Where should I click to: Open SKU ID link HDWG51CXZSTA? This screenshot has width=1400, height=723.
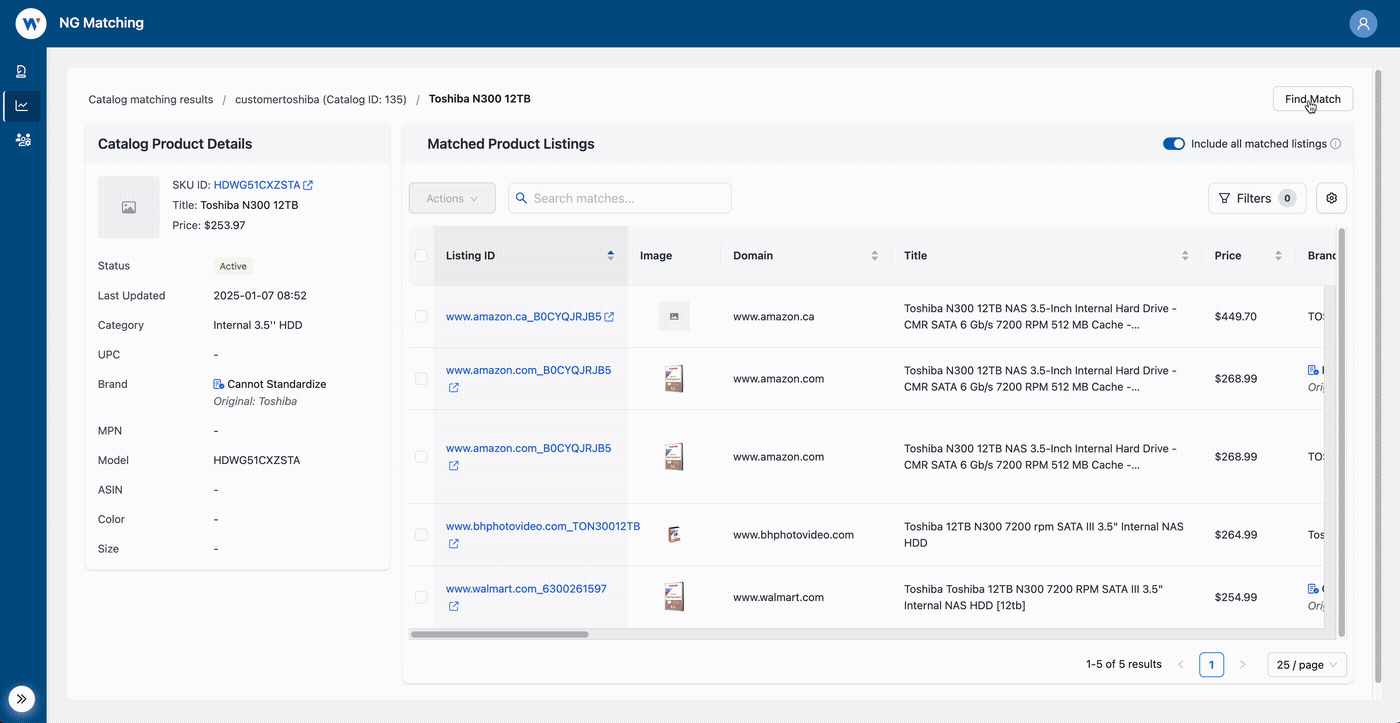coord(257,185)
